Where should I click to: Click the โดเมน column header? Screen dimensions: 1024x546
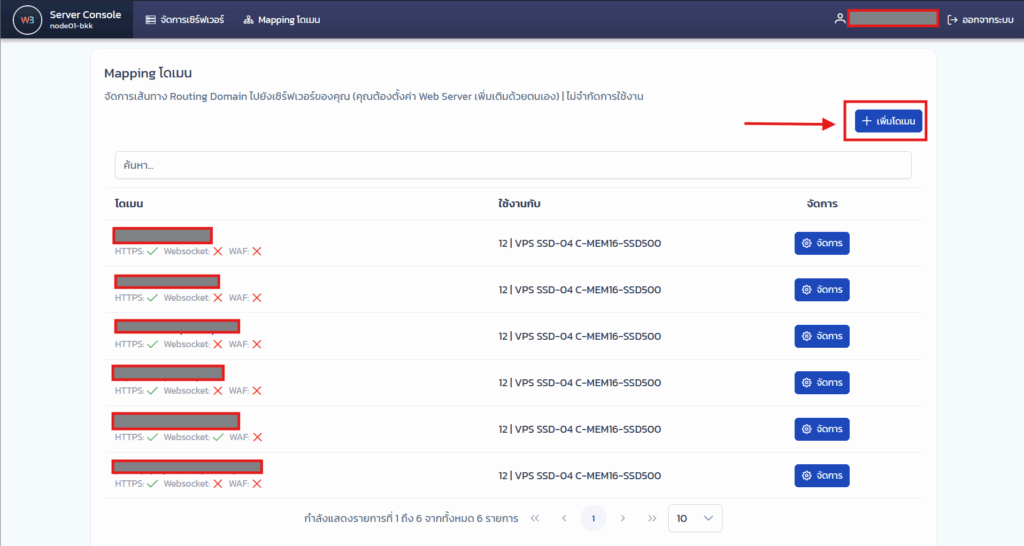(x=130, y=203)
